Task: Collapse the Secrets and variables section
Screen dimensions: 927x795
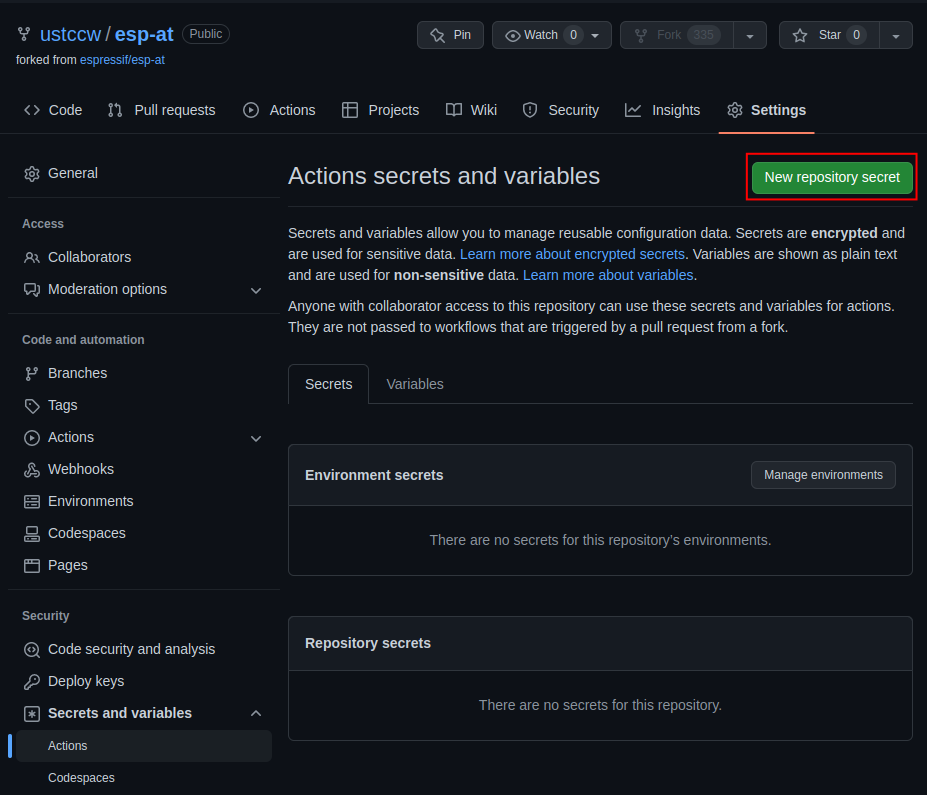Action: pyautogui.click(x=256, y=713)
